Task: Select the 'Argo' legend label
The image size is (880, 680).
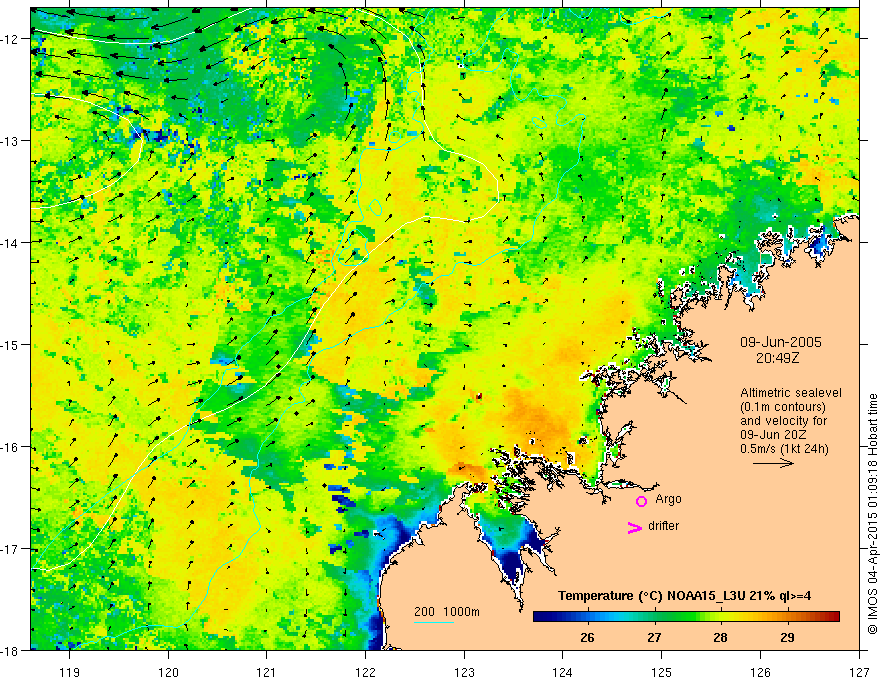Action: (668, 499)
